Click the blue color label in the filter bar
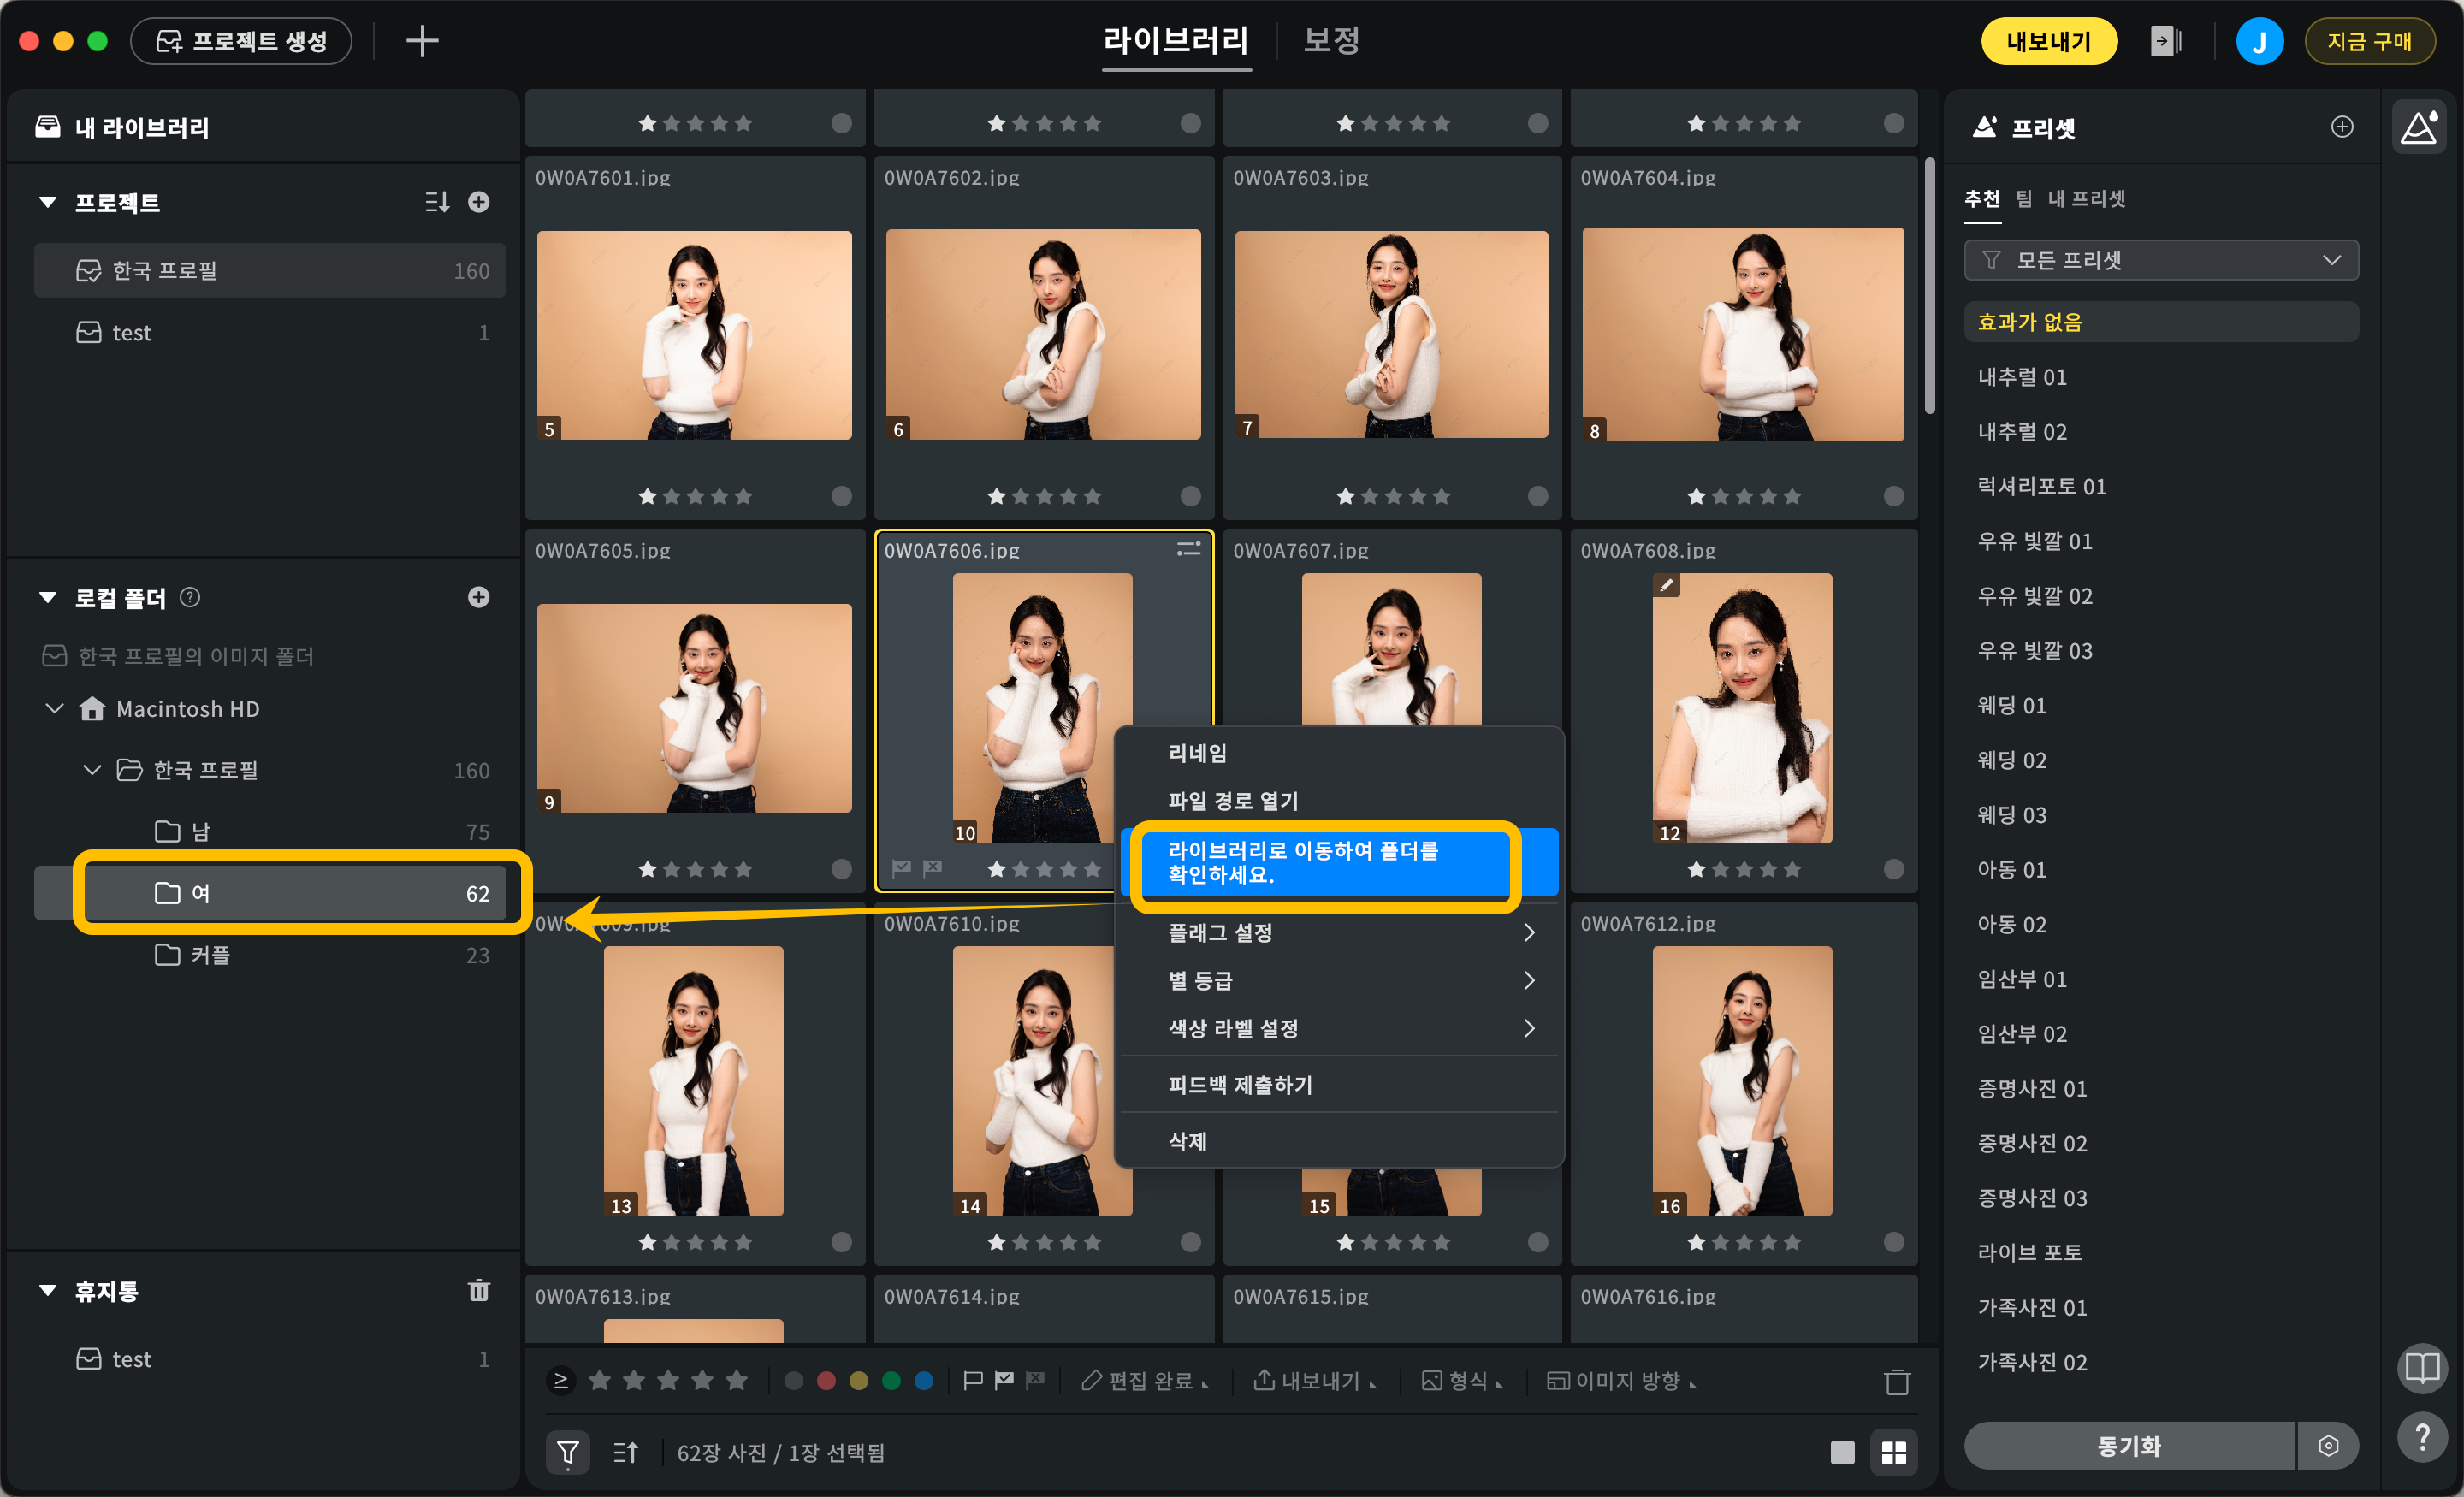This screenshot has height=1497, width=2464. (924, 1380)
